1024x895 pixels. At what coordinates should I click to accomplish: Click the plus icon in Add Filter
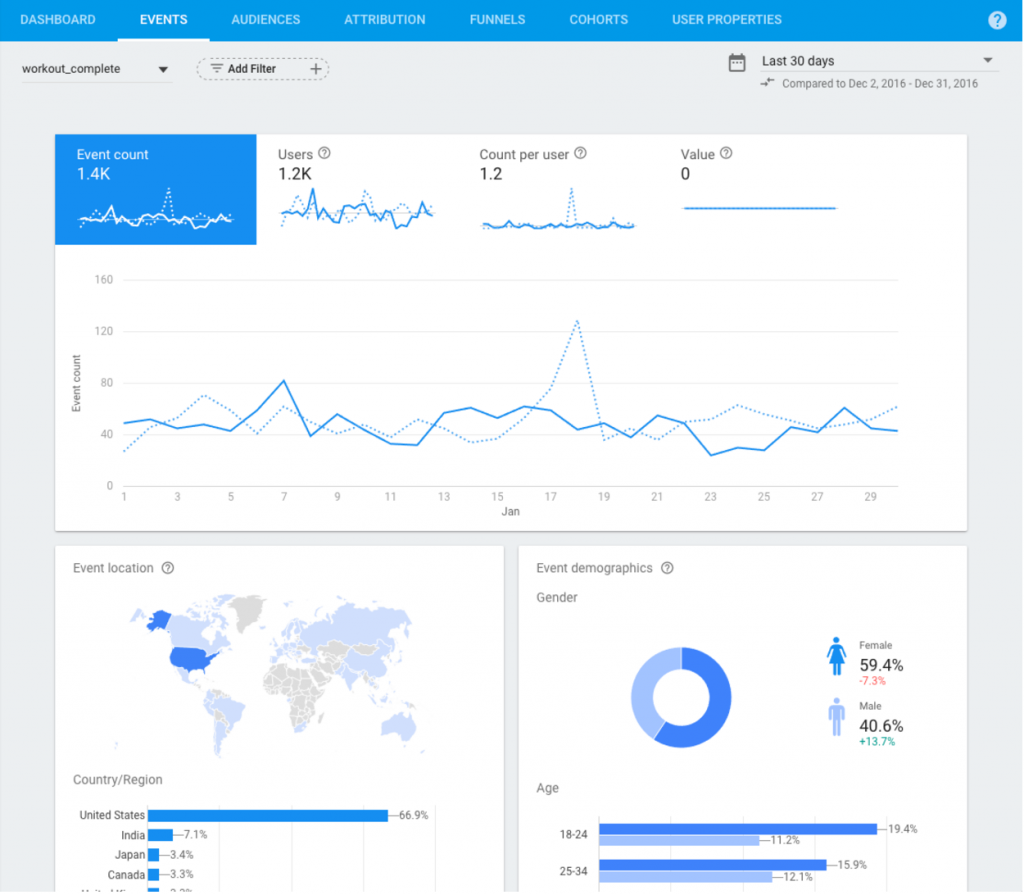315,69
